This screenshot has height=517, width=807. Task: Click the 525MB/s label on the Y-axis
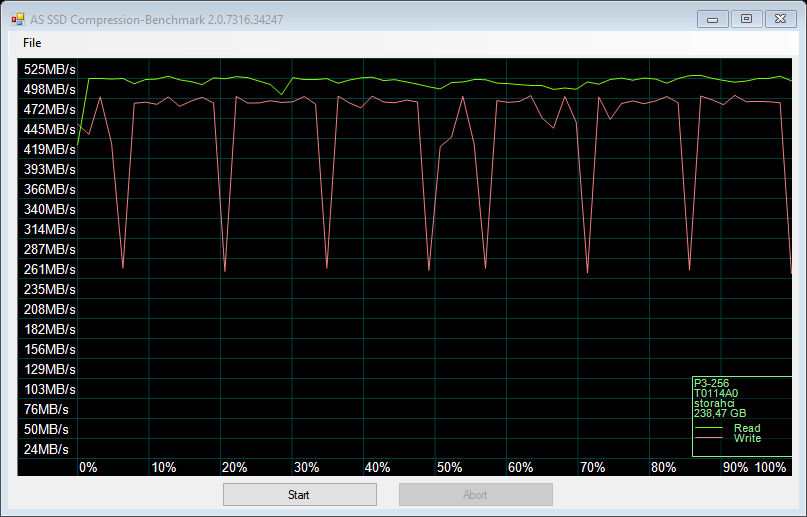point(50,69)
